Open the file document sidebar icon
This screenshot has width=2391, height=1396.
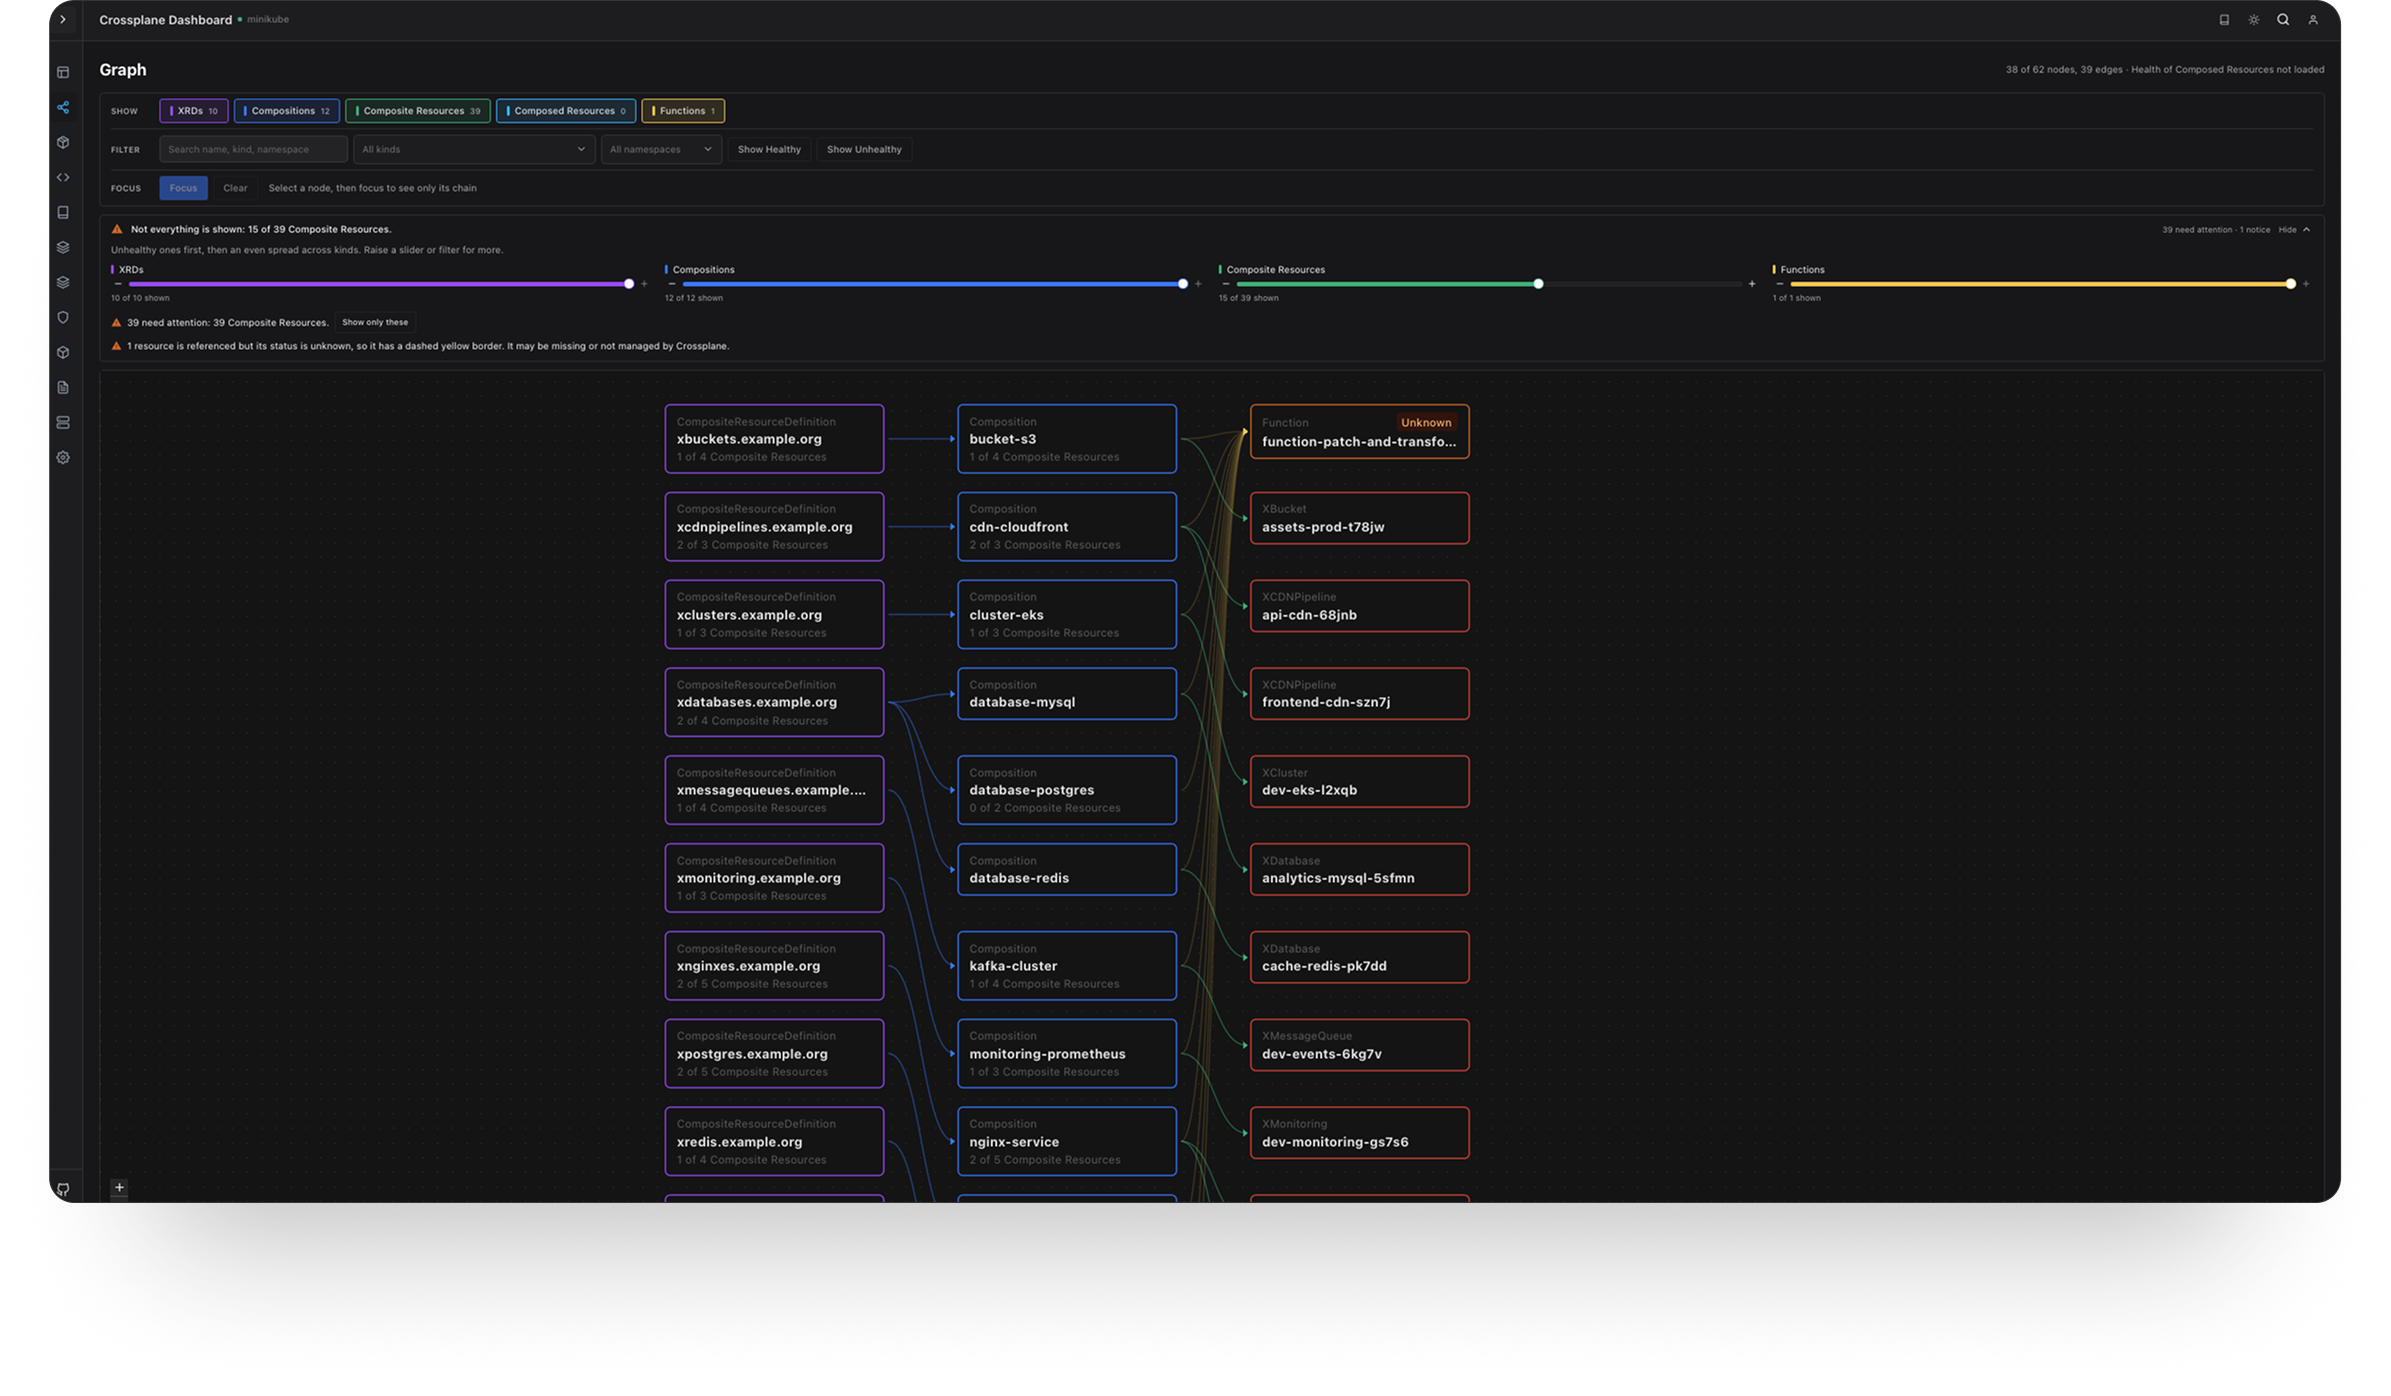click(63, 387)
